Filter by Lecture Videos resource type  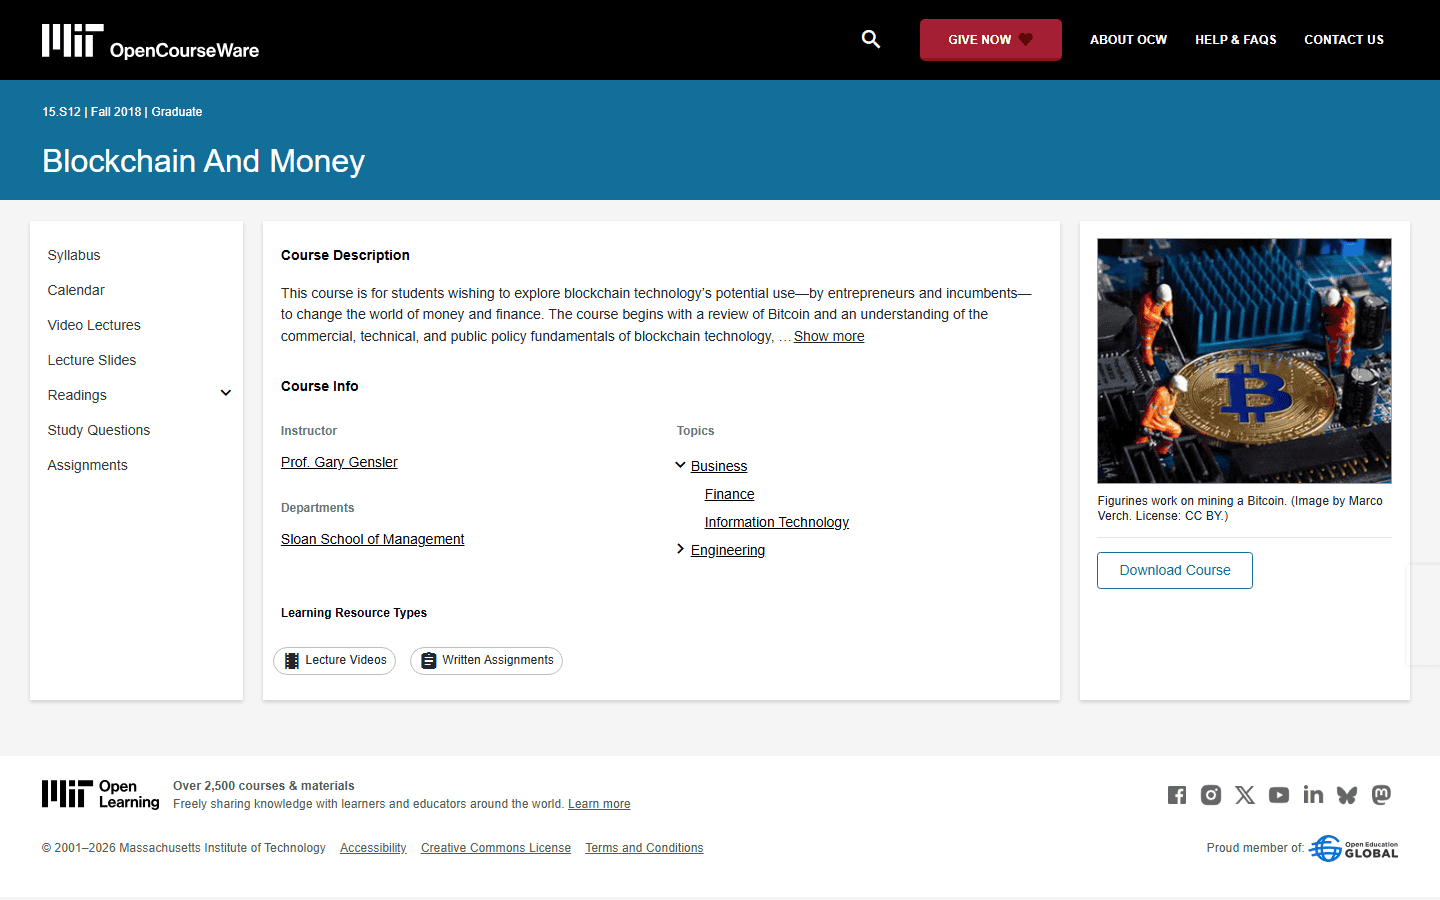(x=335, y=661)
